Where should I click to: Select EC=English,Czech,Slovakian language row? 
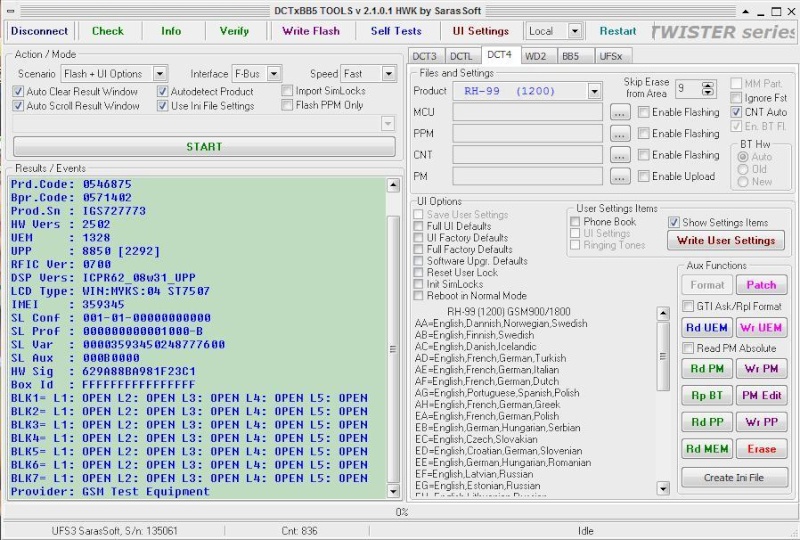tap(476, 439)
